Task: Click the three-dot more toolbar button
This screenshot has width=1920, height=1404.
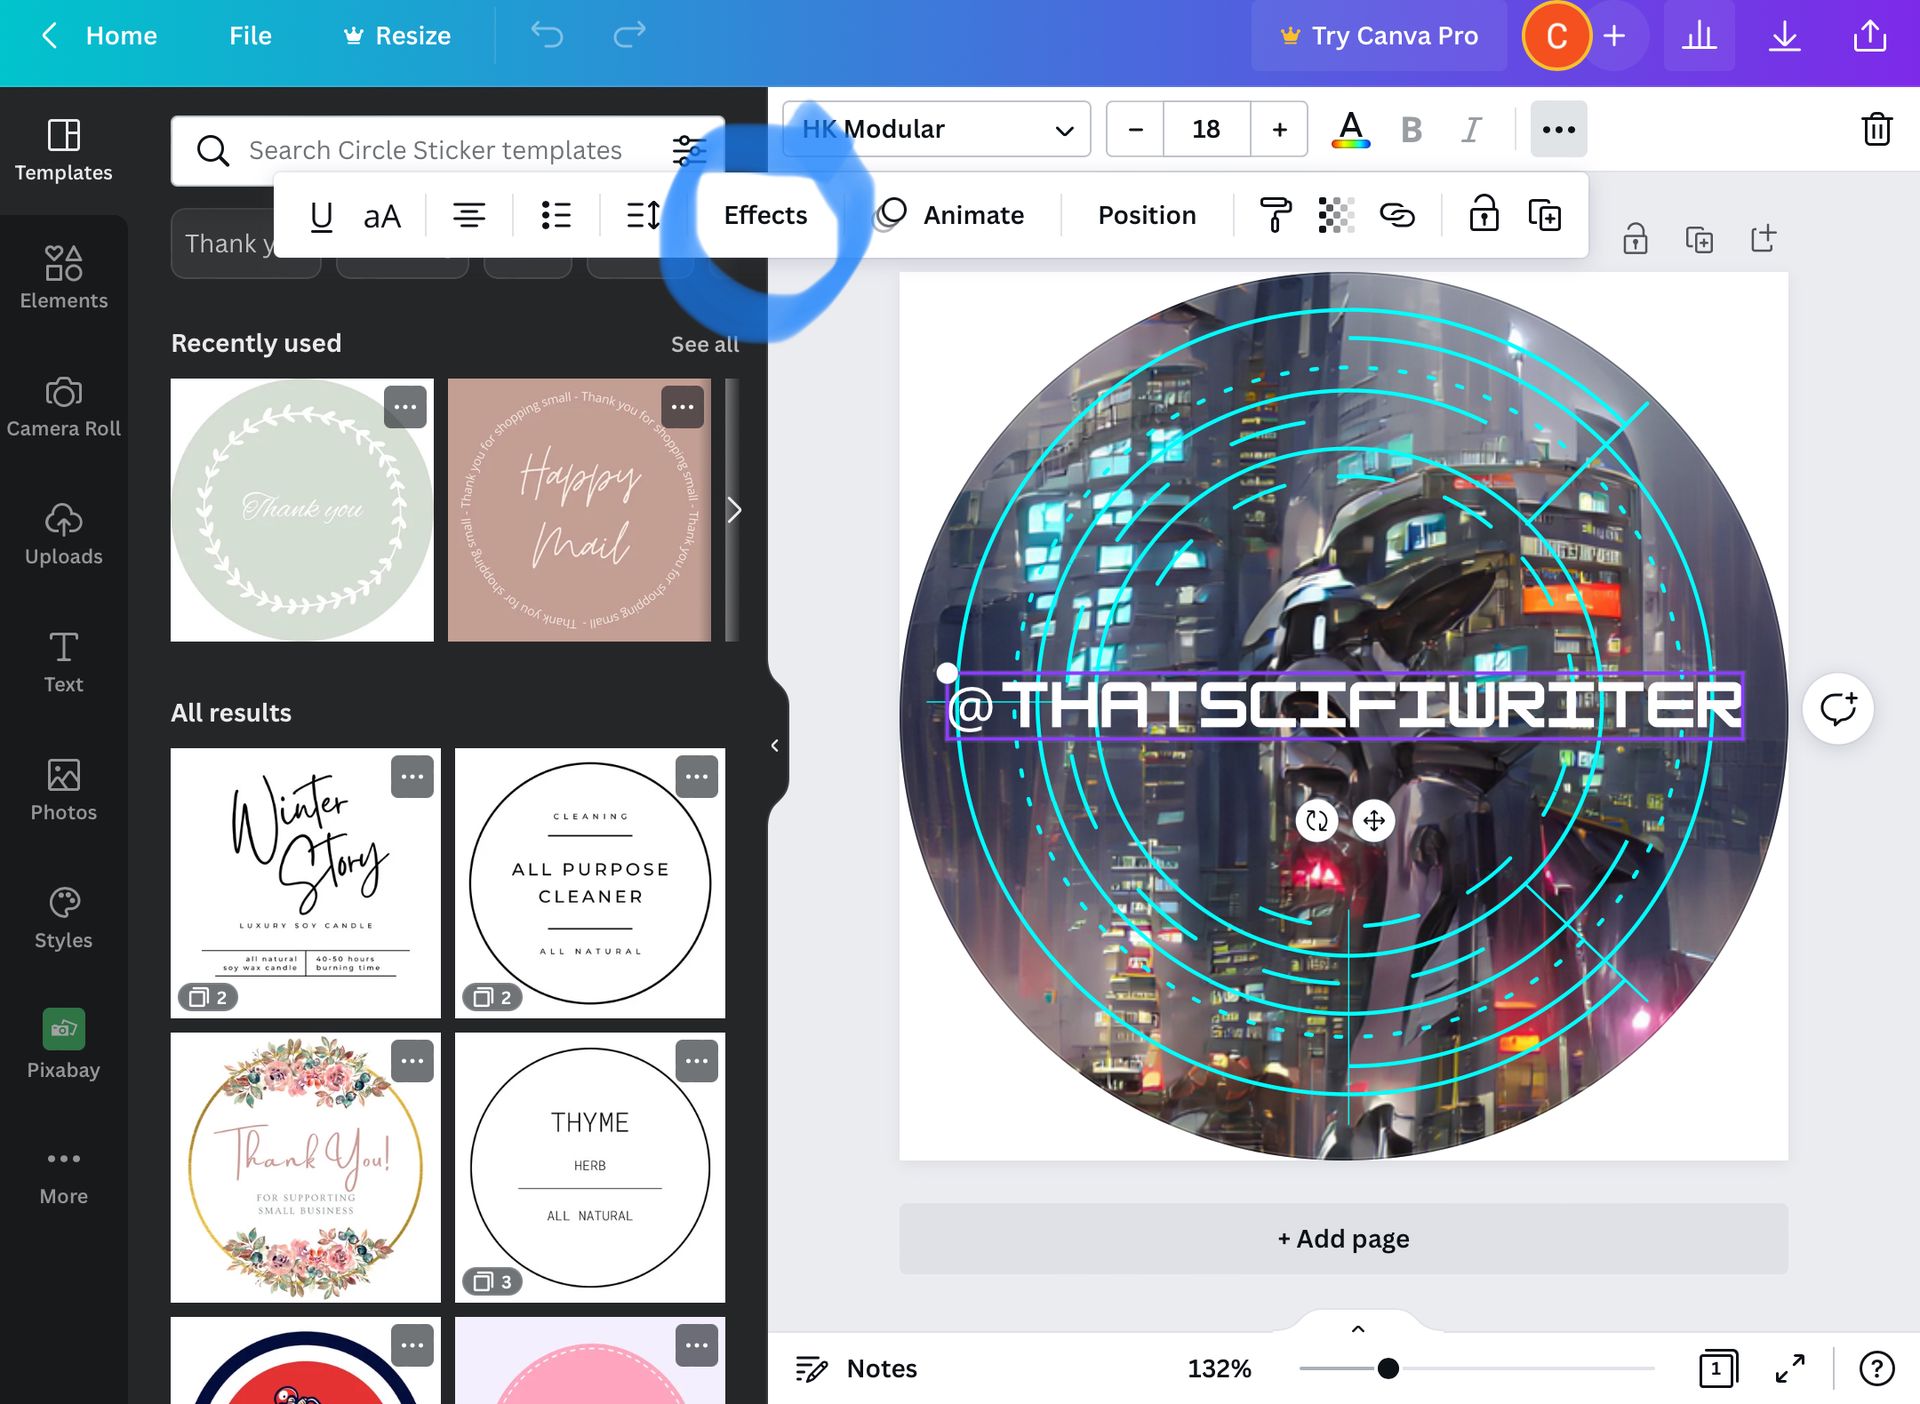Action: point(1559,129)
